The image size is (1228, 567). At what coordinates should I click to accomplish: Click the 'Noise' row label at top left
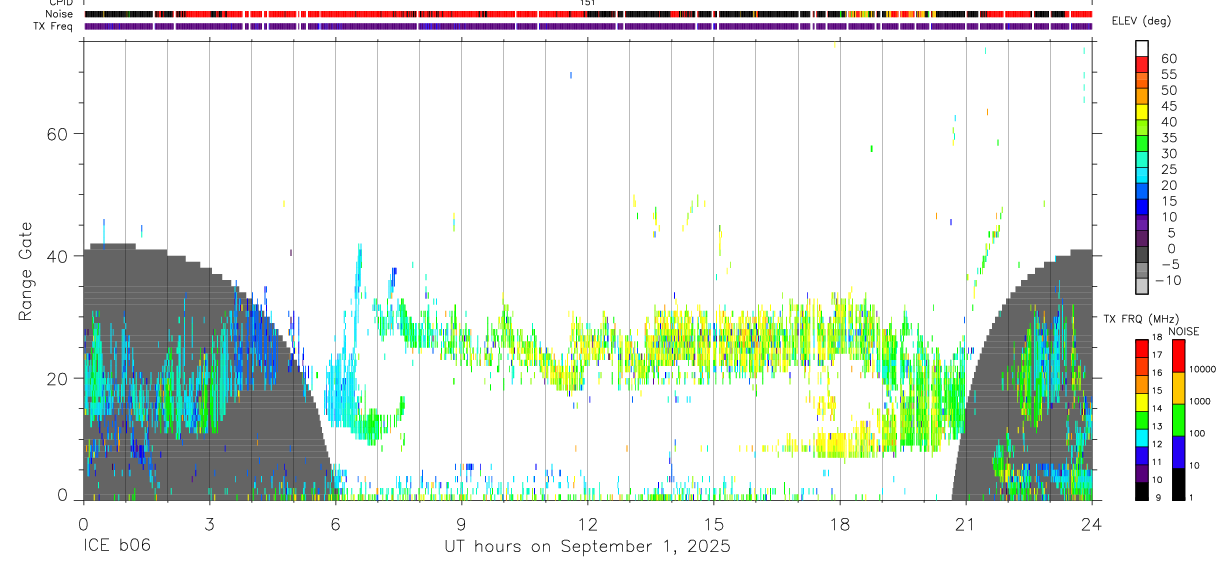tap(58, 14)
